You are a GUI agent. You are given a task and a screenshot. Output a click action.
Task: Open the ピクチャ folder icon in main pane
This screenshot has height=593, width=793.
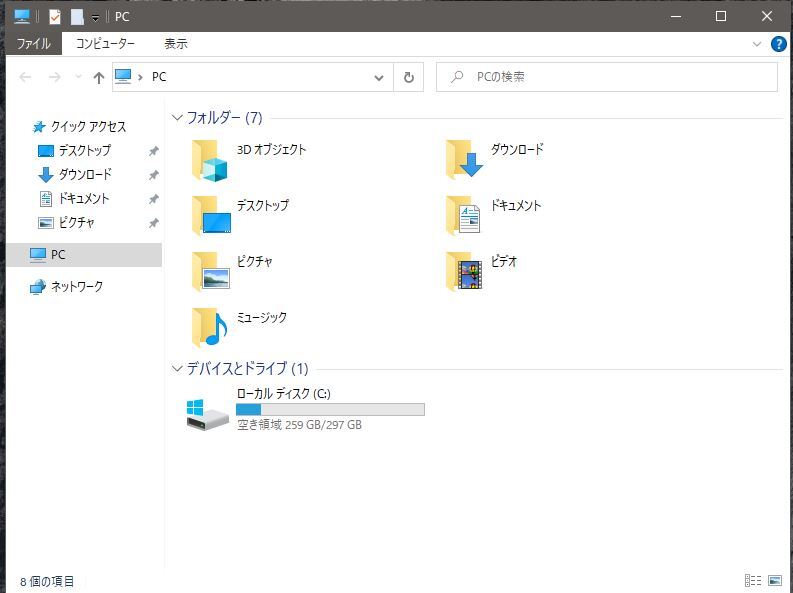(211, 271)
